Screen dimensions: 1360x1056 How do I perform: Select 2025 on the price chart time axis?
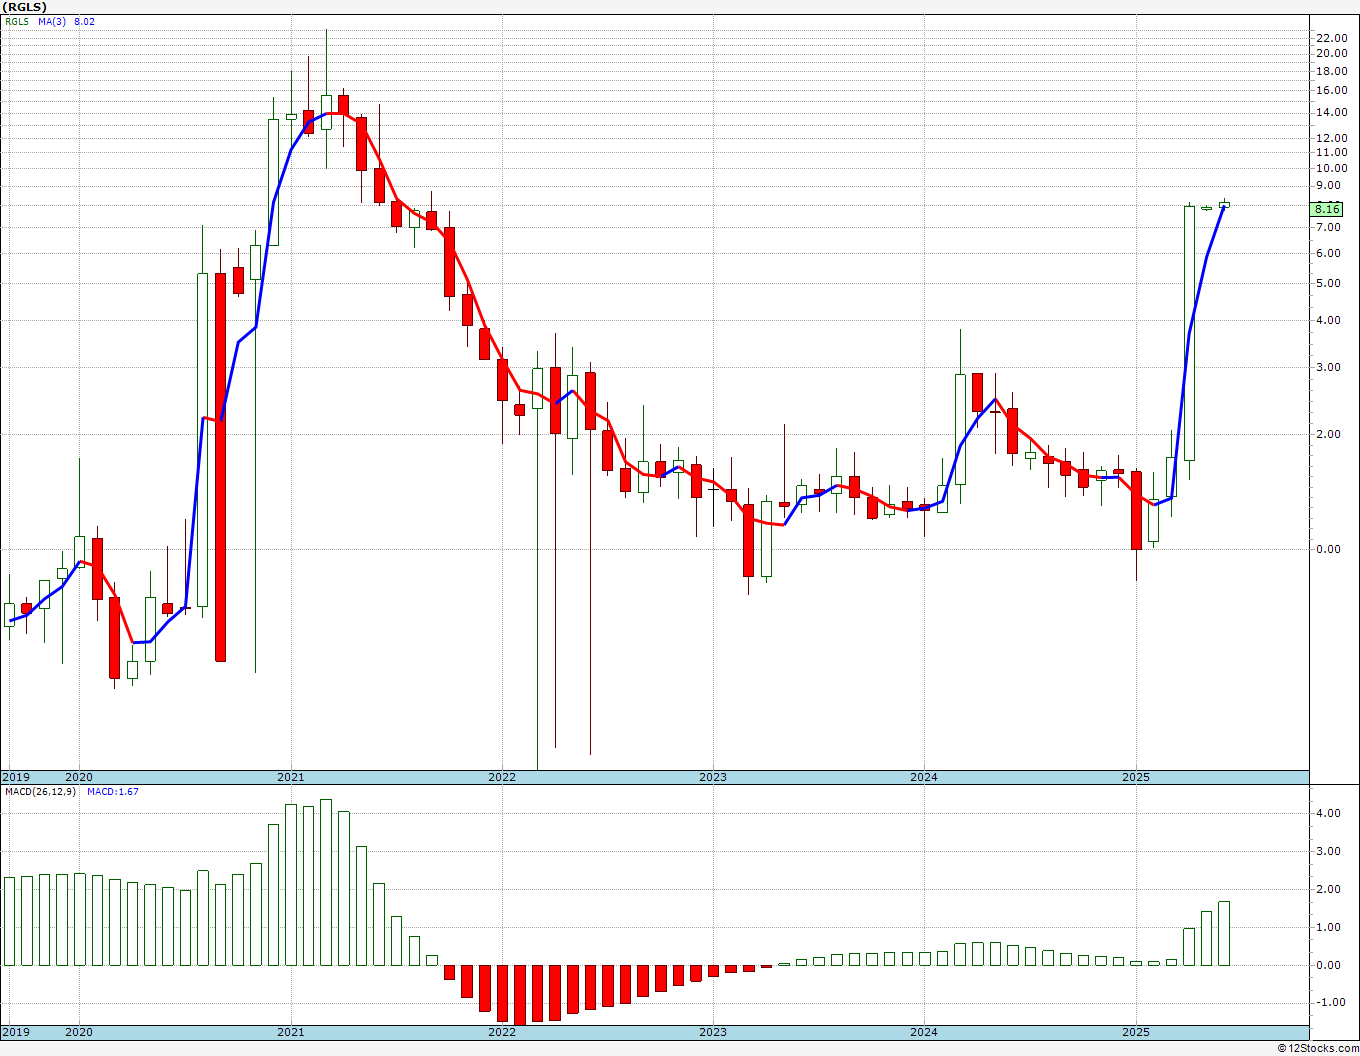pos(1136,777)
